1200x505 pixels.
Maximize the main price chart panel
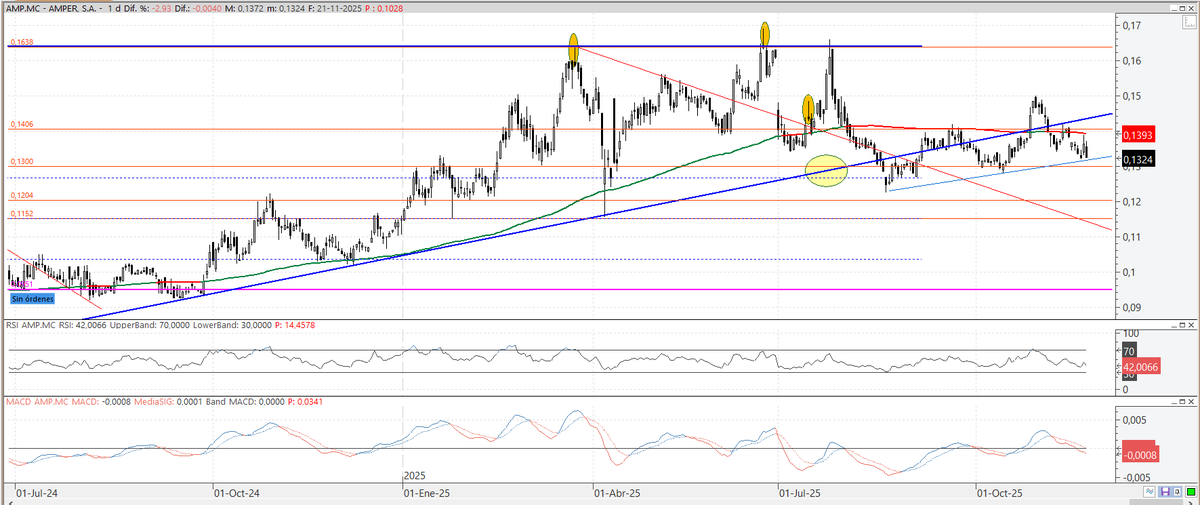click(x=1182, y=8)
